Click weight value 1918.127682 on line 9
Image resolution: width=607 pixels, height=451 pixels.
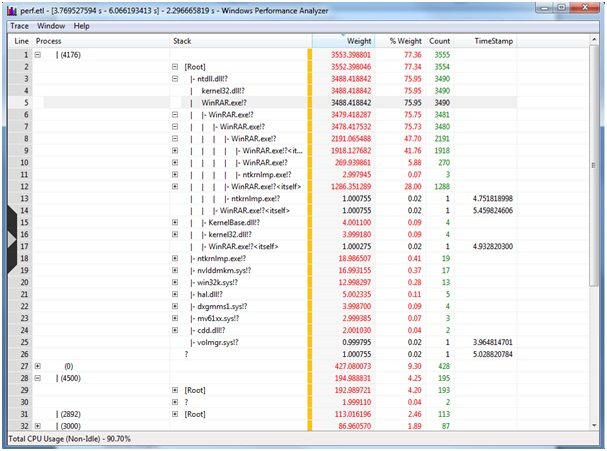coord(351,151)
